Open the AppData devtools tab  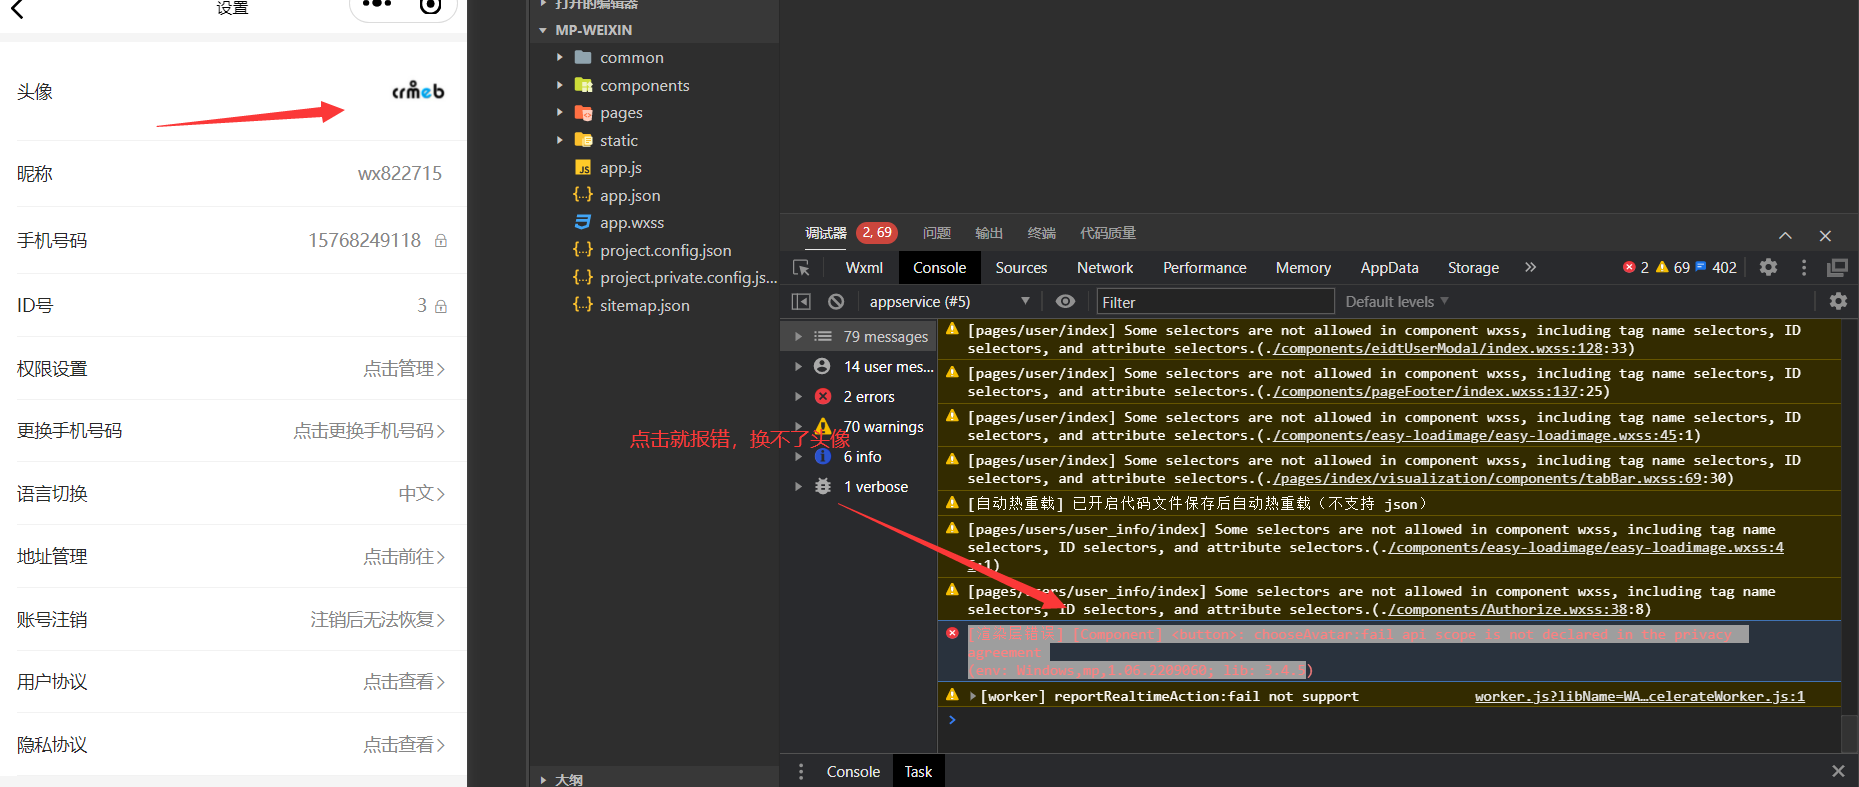[x=1389, y=268]
